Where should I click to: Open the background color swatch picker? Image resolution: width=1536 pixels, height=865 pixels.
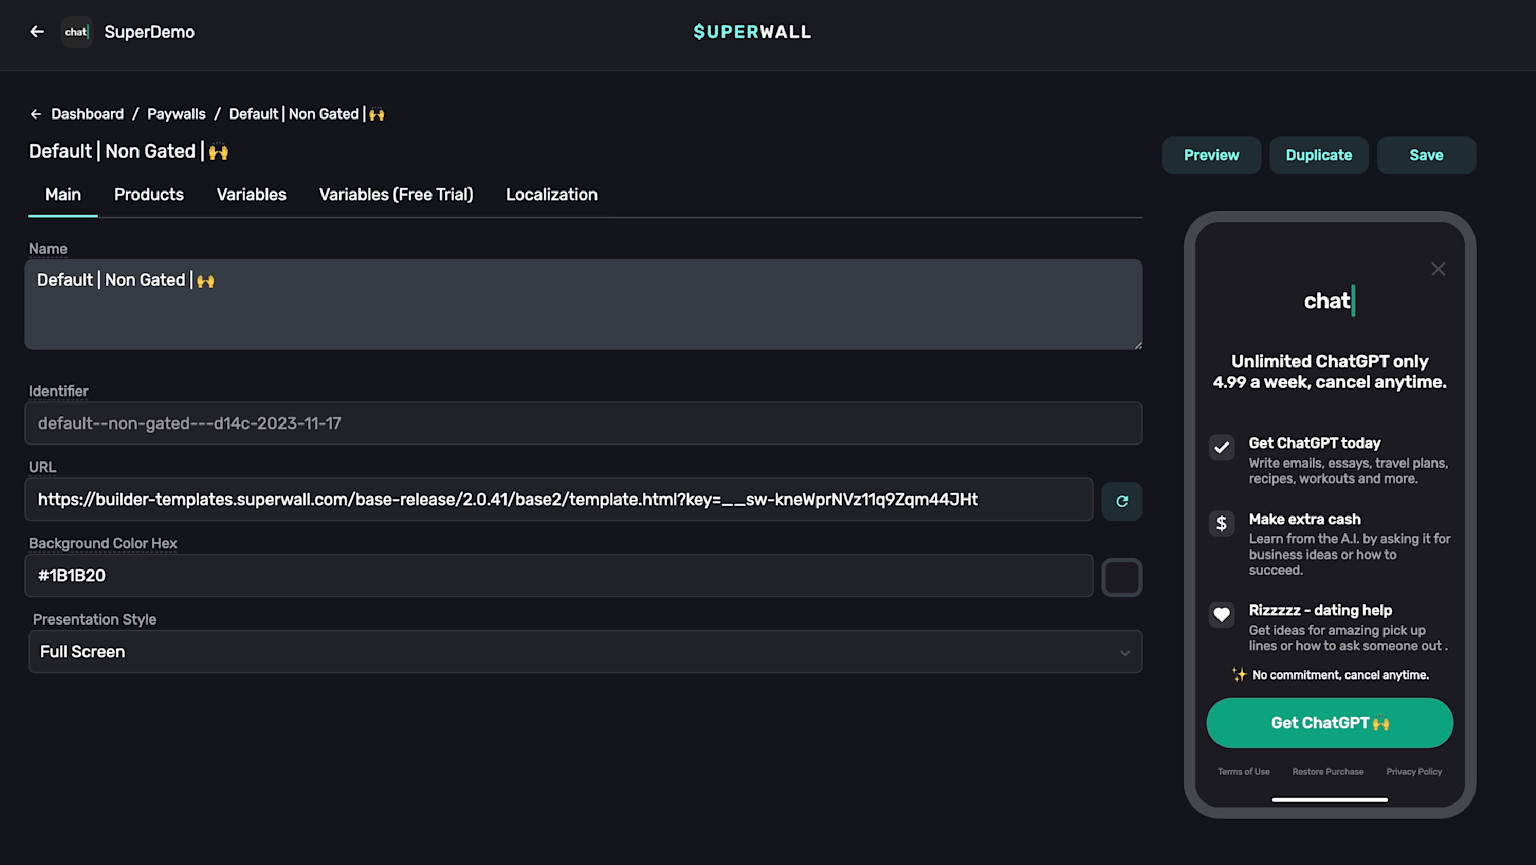tap(1122, 577)
